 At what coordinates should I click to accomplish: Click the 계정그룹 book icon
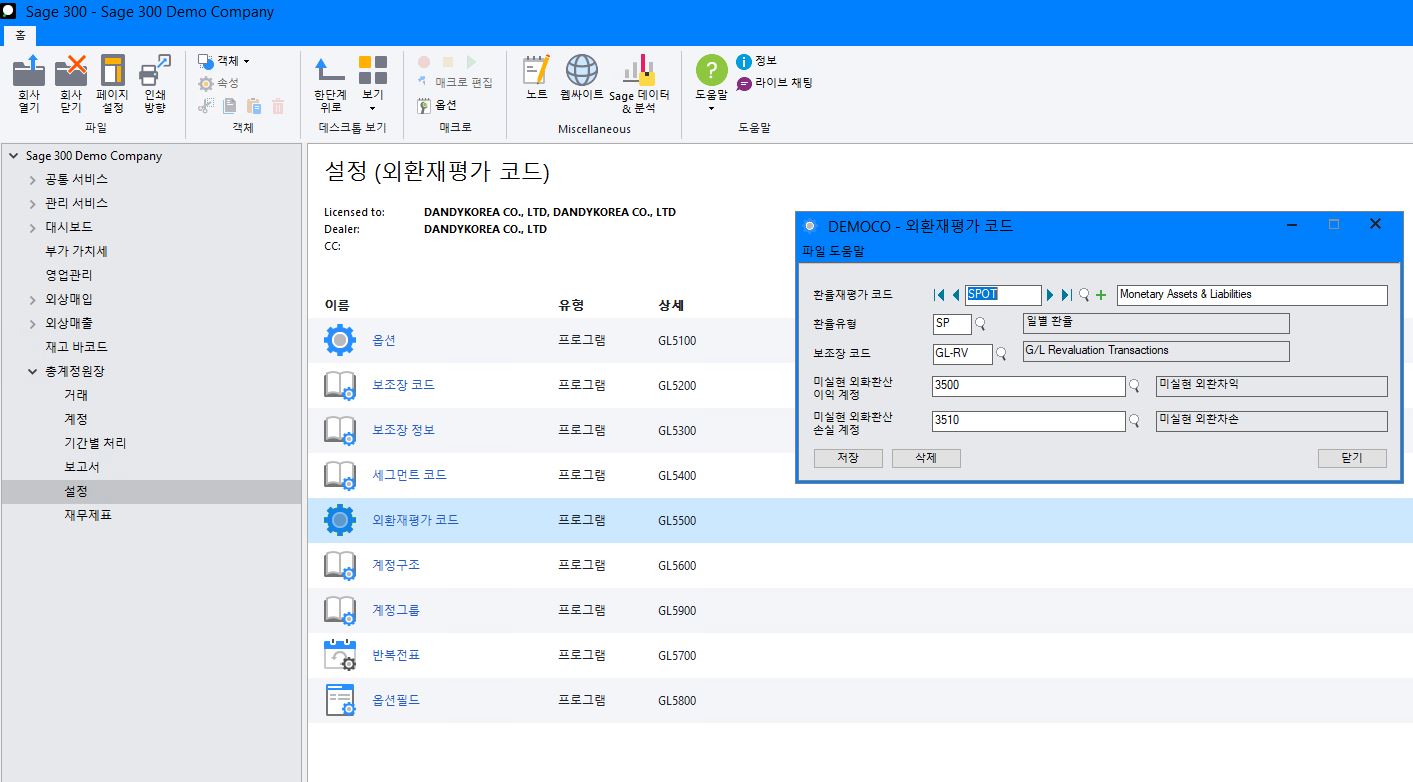click(340, 610)
